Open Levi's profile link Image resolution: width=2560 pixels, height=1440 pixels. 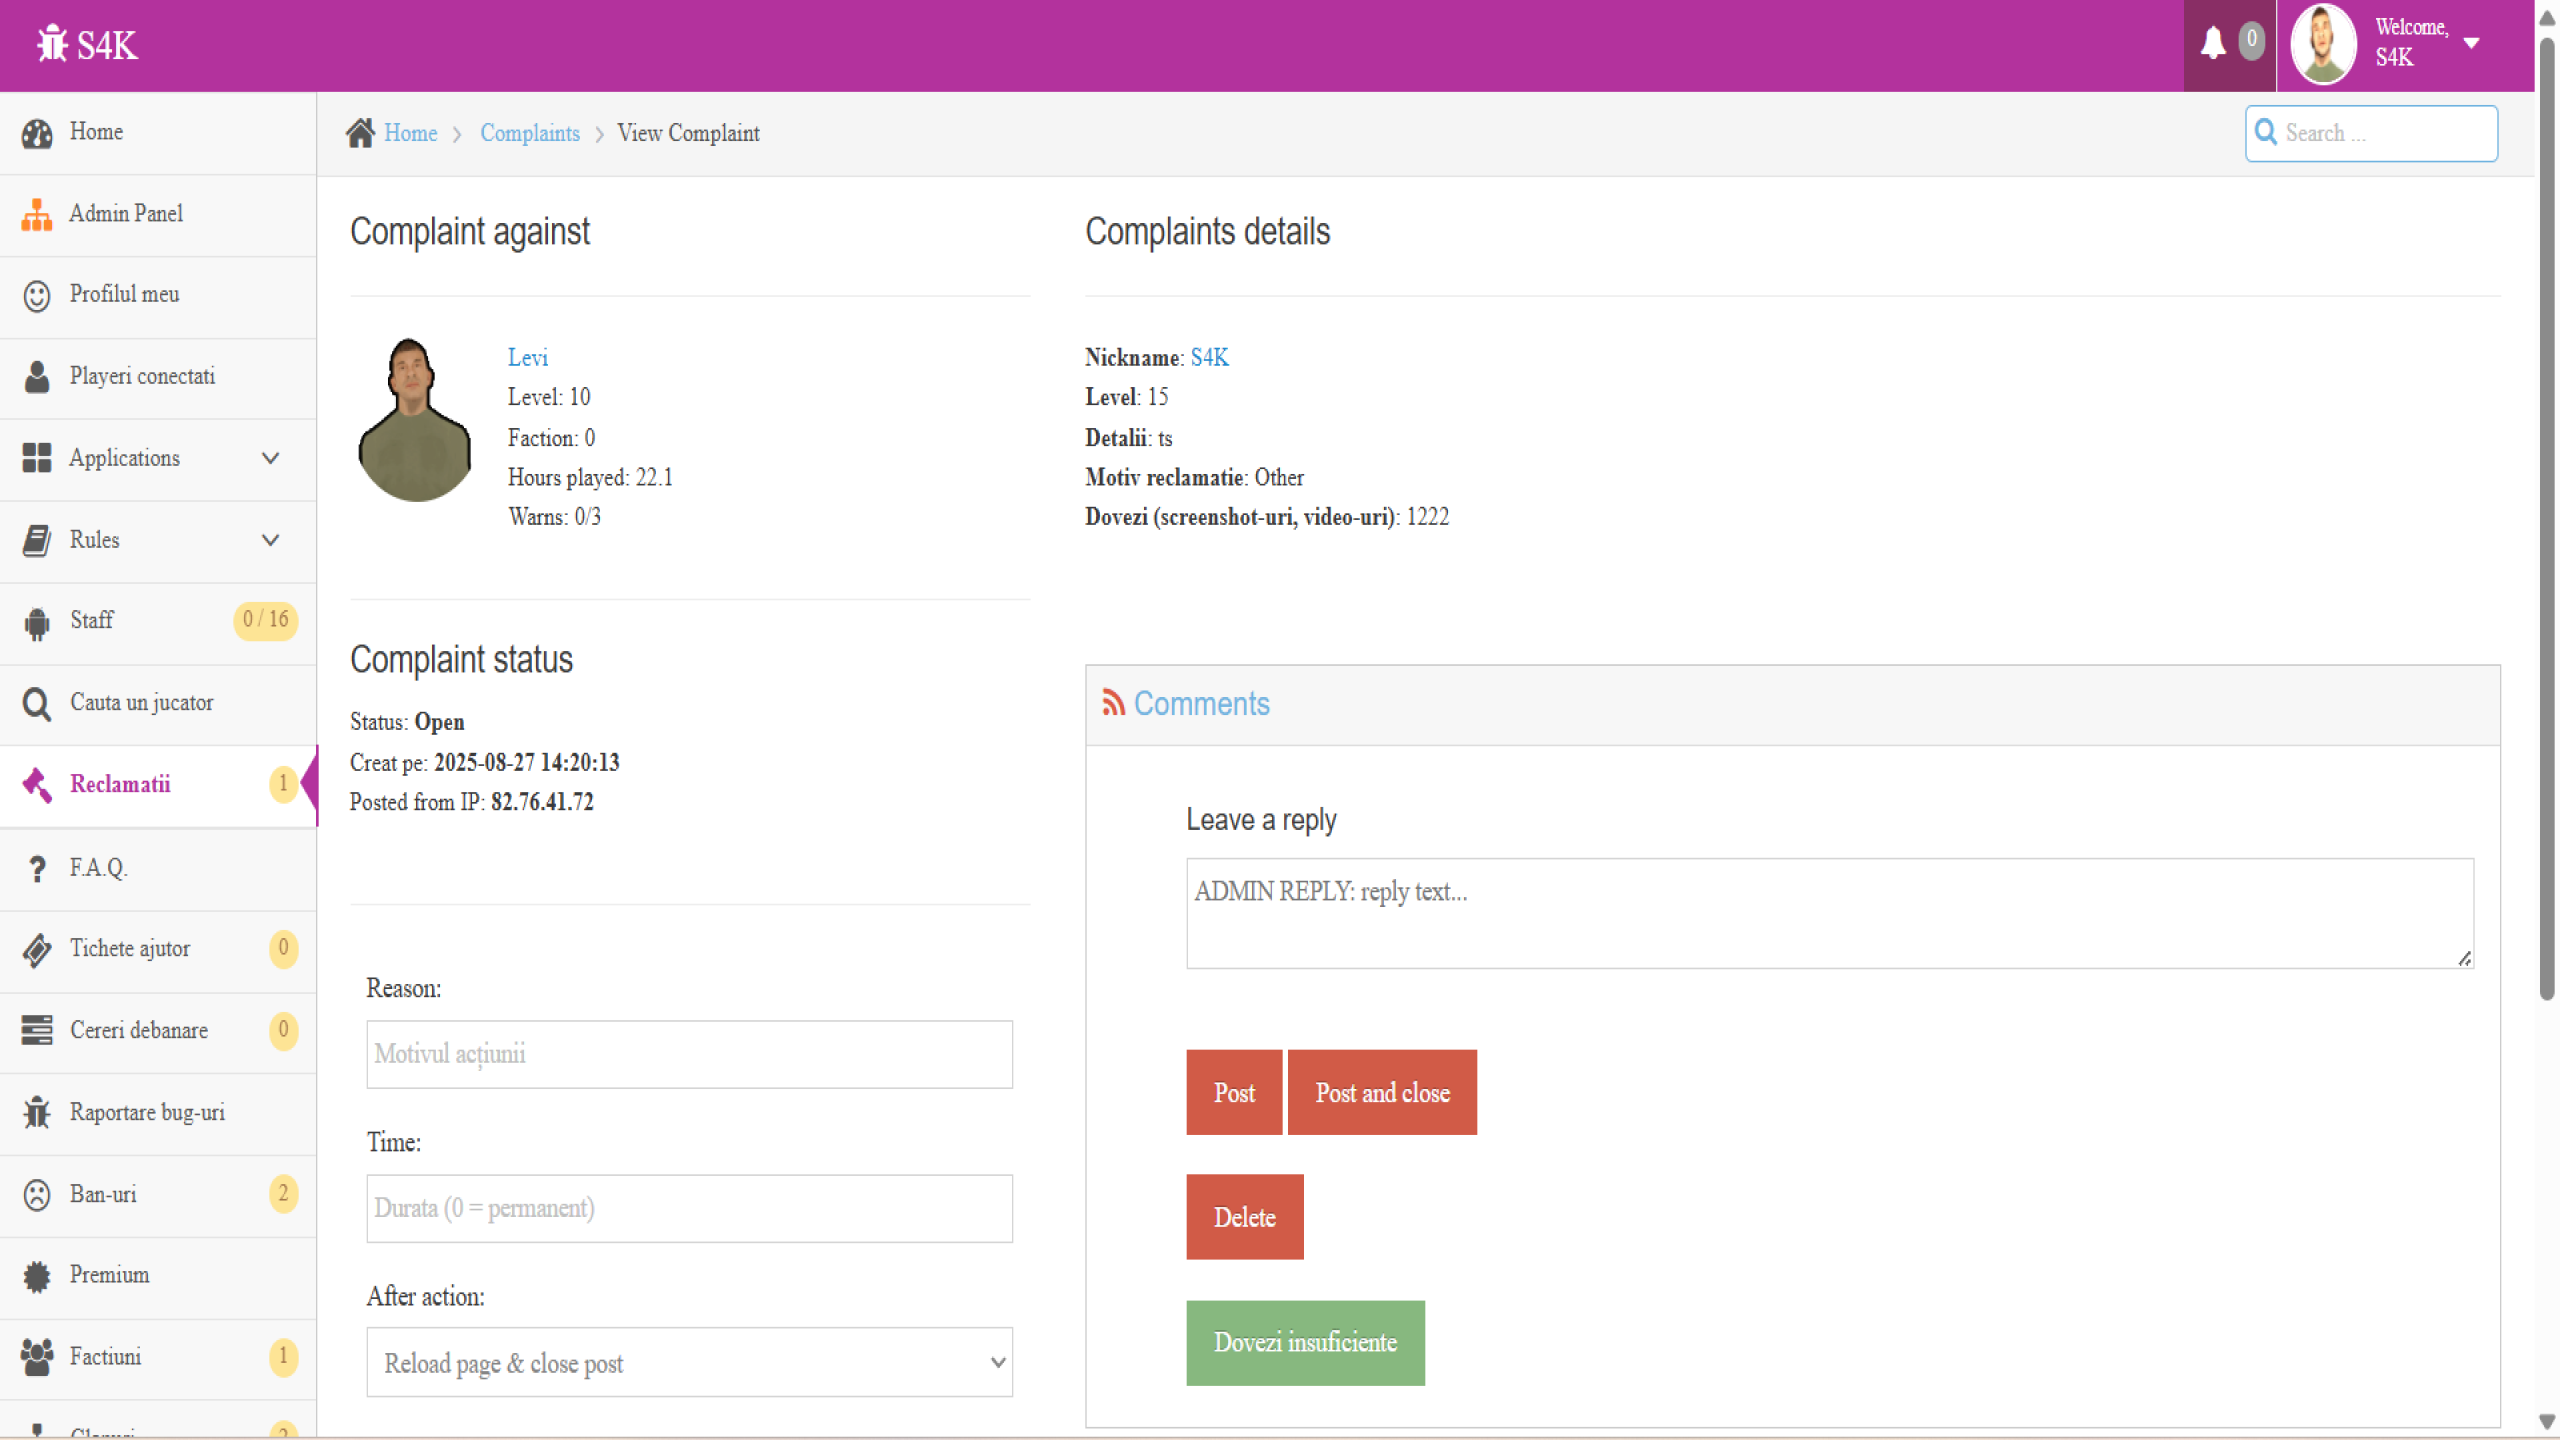point(527,358)
